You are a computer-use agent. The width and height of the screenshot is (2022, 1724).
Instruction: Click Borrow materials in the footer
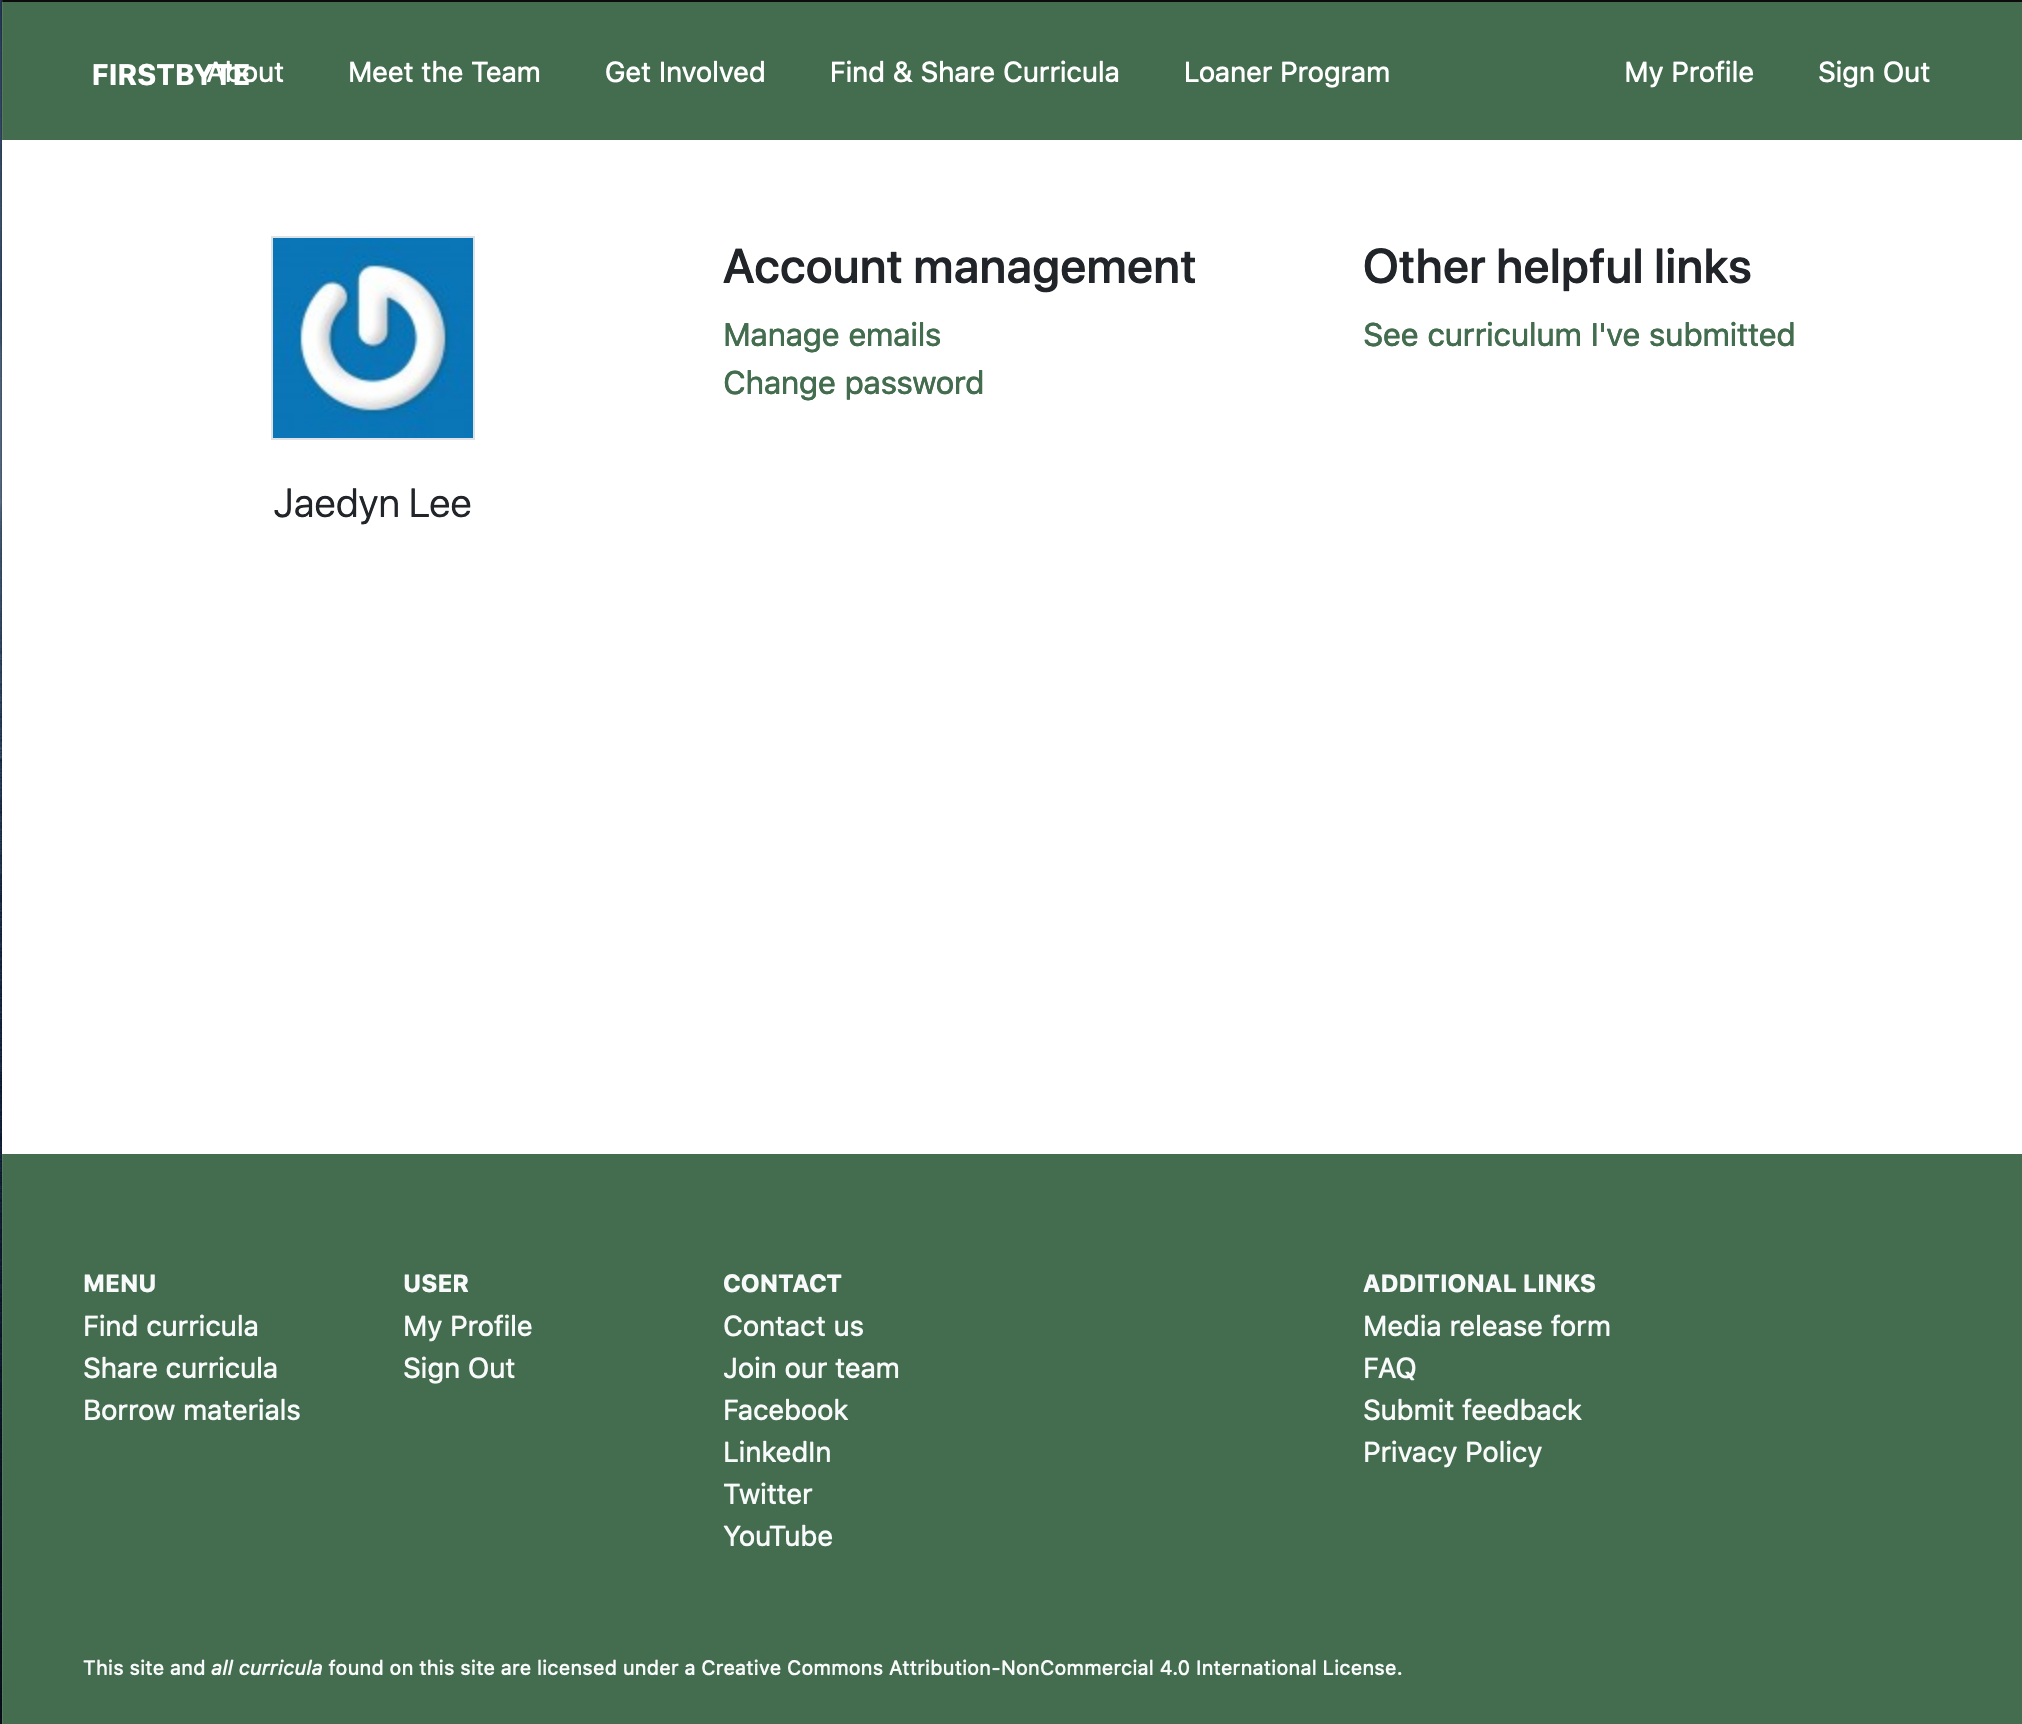point(191,1410)
